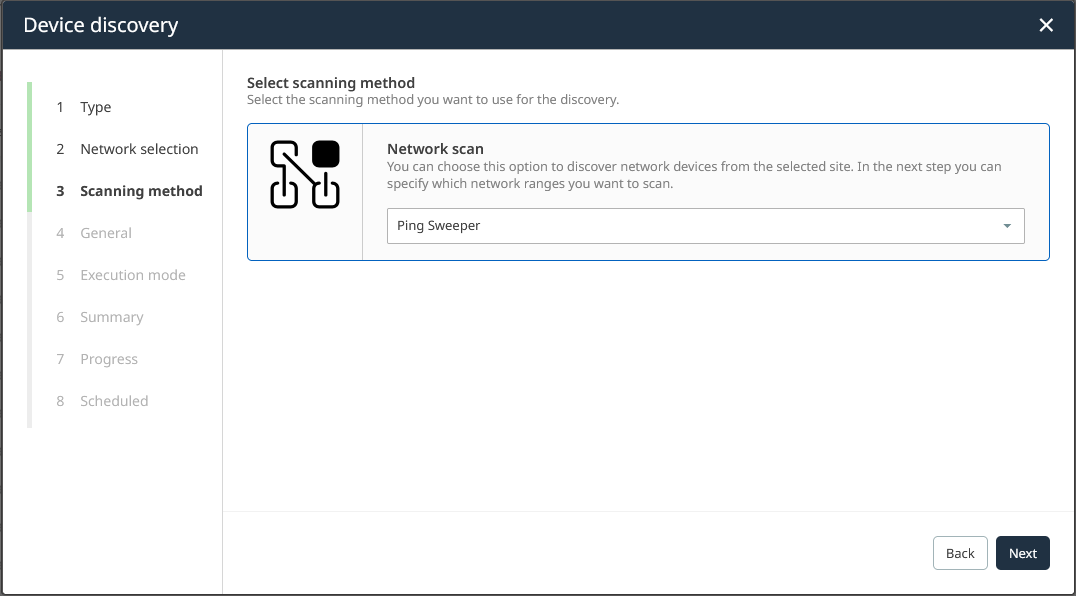The image size is (1076, 596).
Task: Select the Summary step in the sidebar
Action: [112, 317]
